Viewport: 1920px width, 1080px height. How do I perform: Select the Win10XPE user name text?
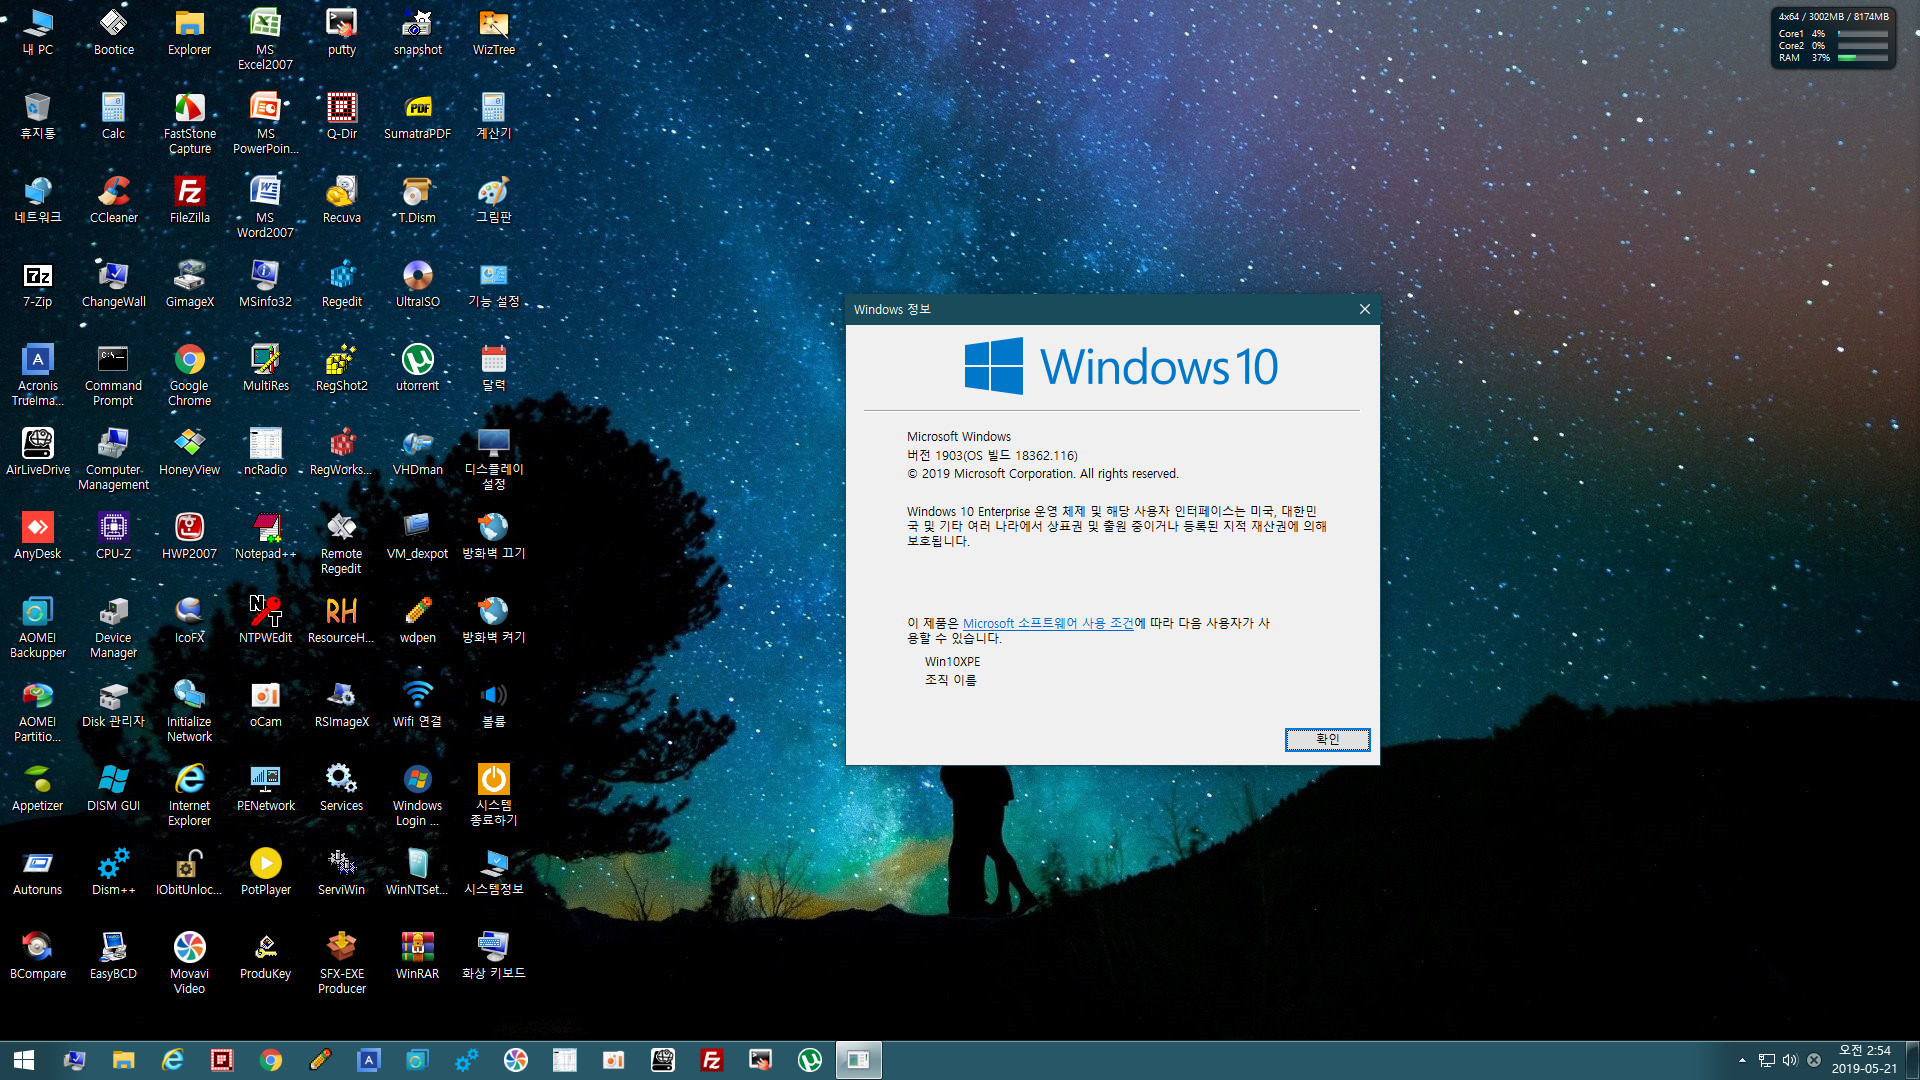[x=952, y=662]
